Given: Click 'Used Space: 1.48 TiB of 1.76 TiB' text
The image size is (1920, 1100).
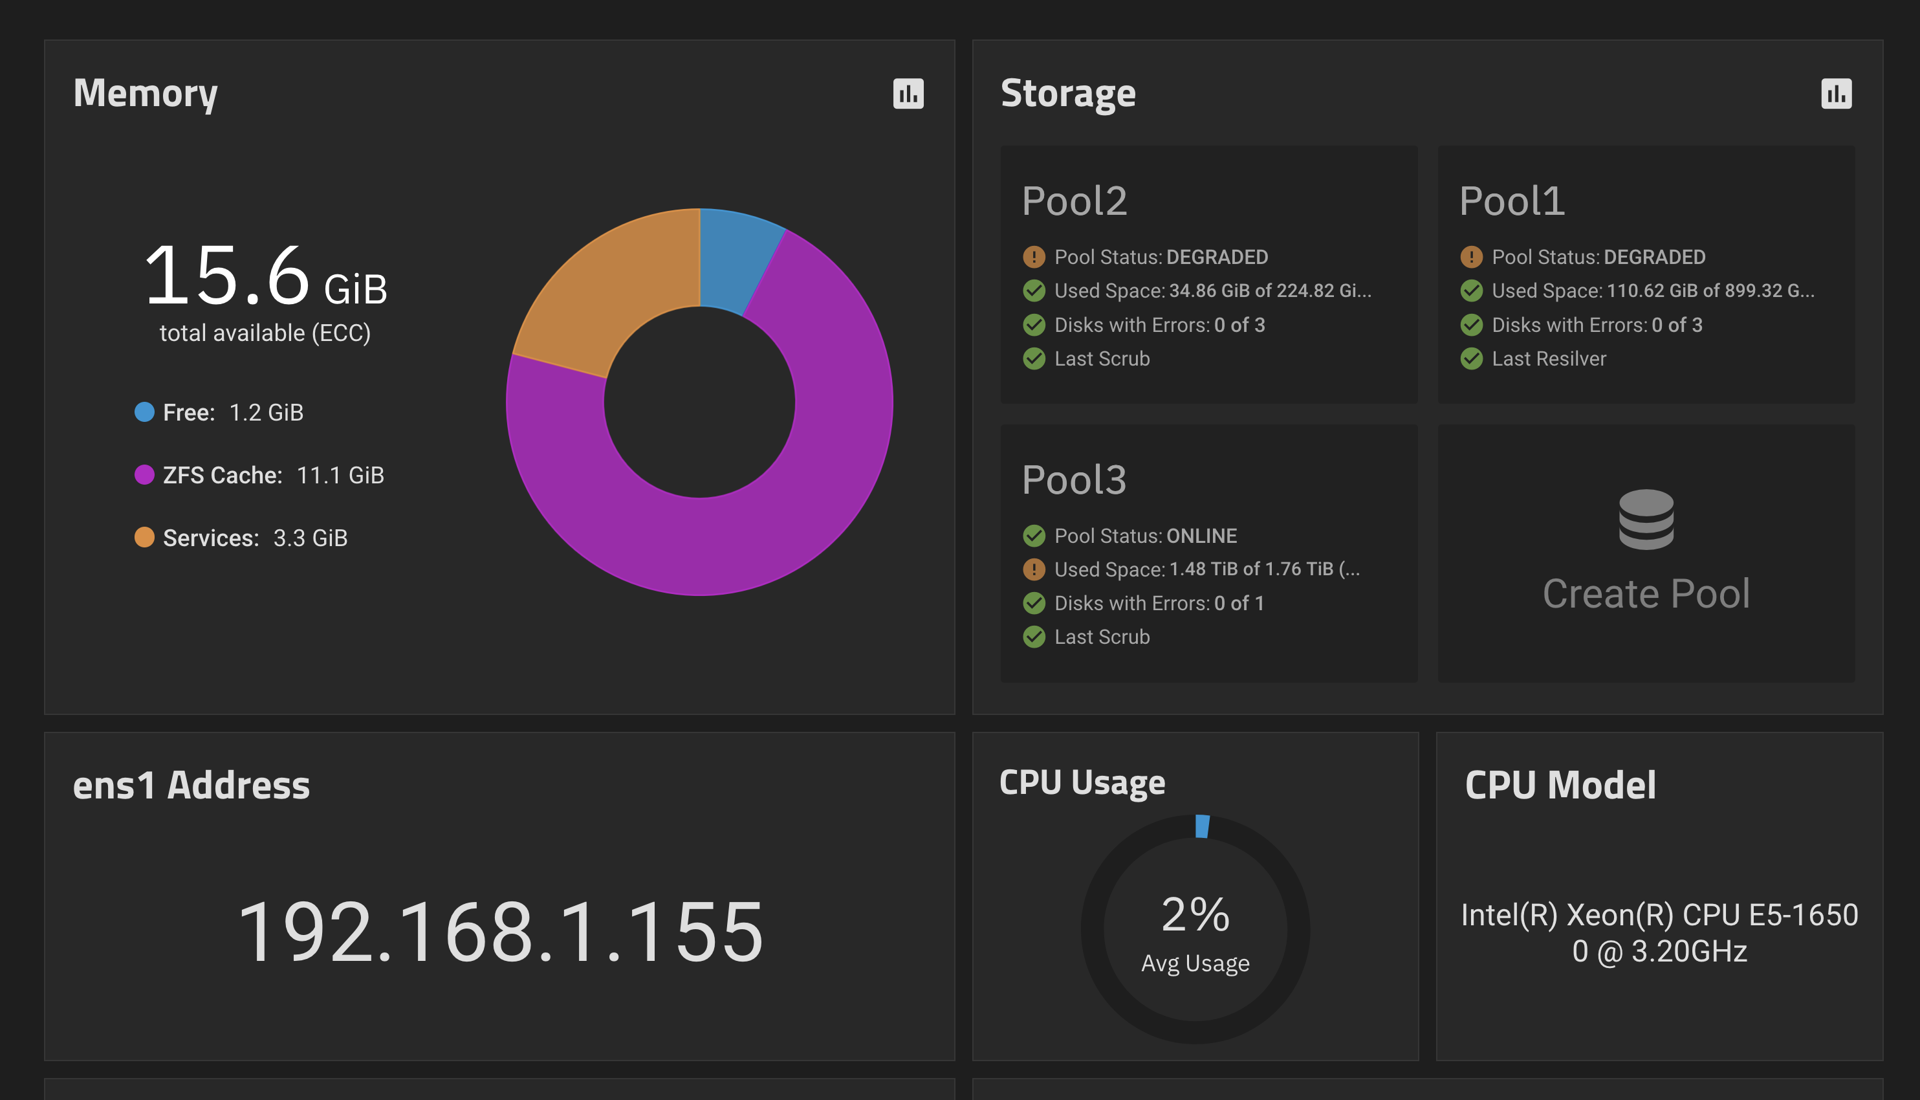Looking at the screenshot, I should click(1207, 570).
